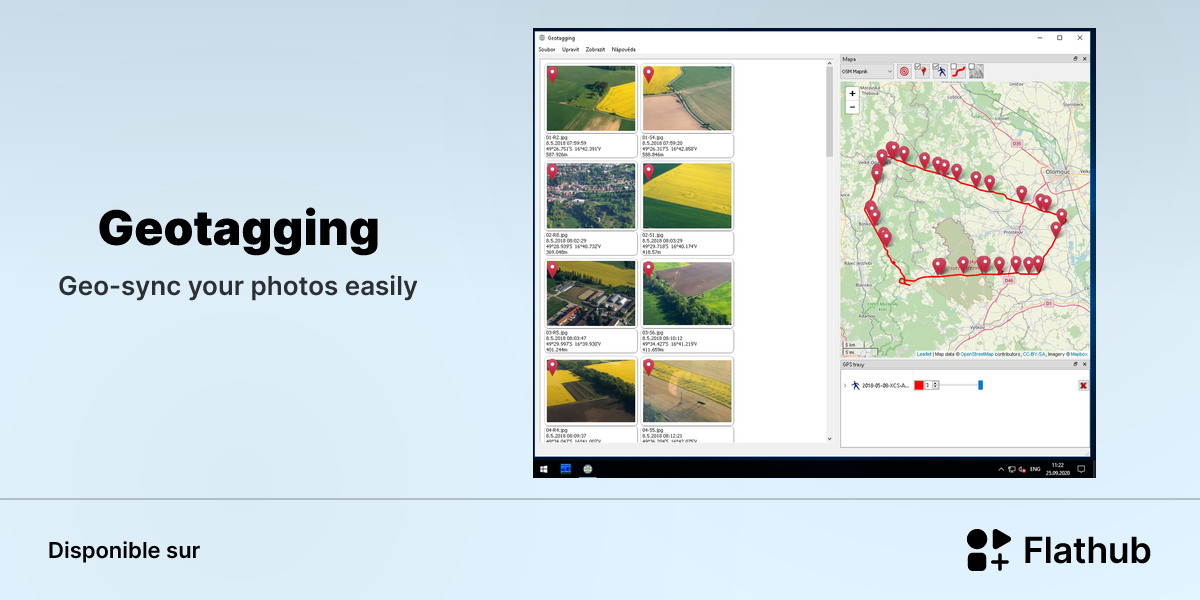Select the 01-R2.jpg photo thumbnail

point(590,98)
